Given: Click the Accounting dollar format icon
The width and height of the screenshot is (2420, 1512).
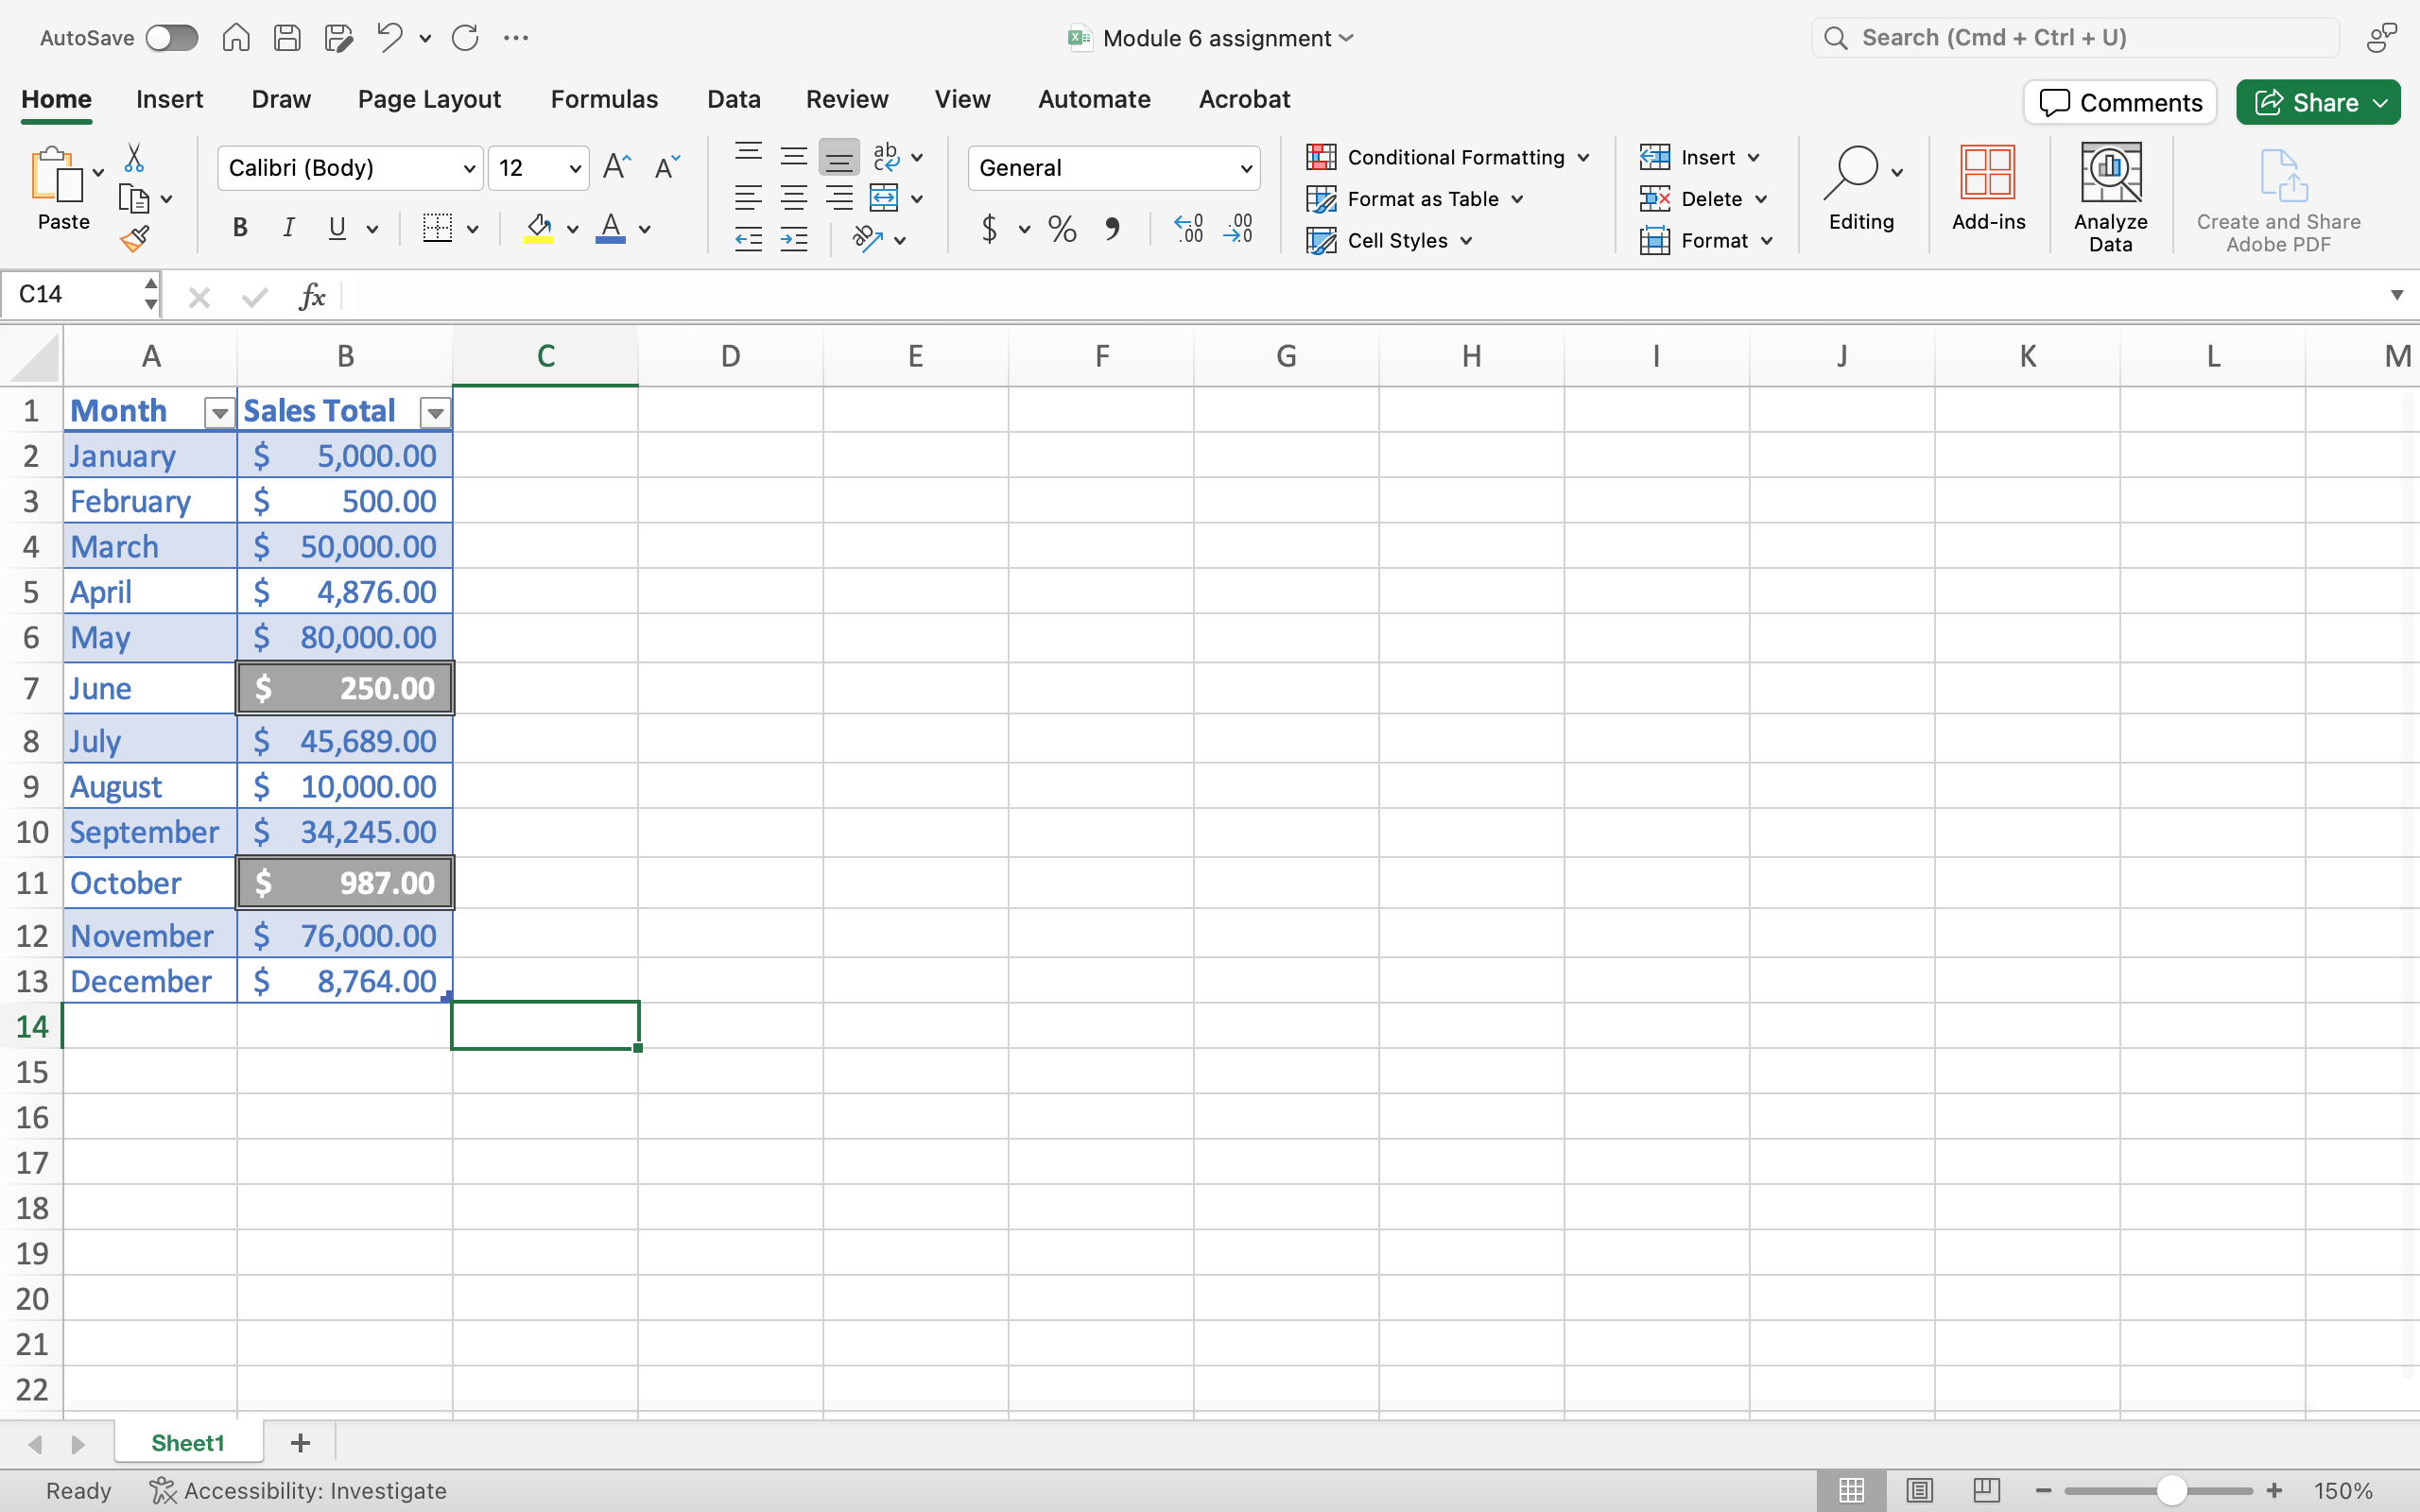Looking at the screenshot, I should 989,229.
